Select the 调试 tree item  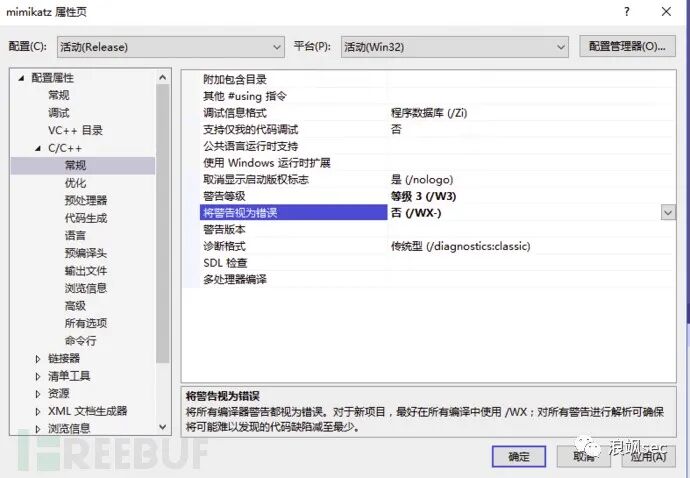click(x=59, y=113)
